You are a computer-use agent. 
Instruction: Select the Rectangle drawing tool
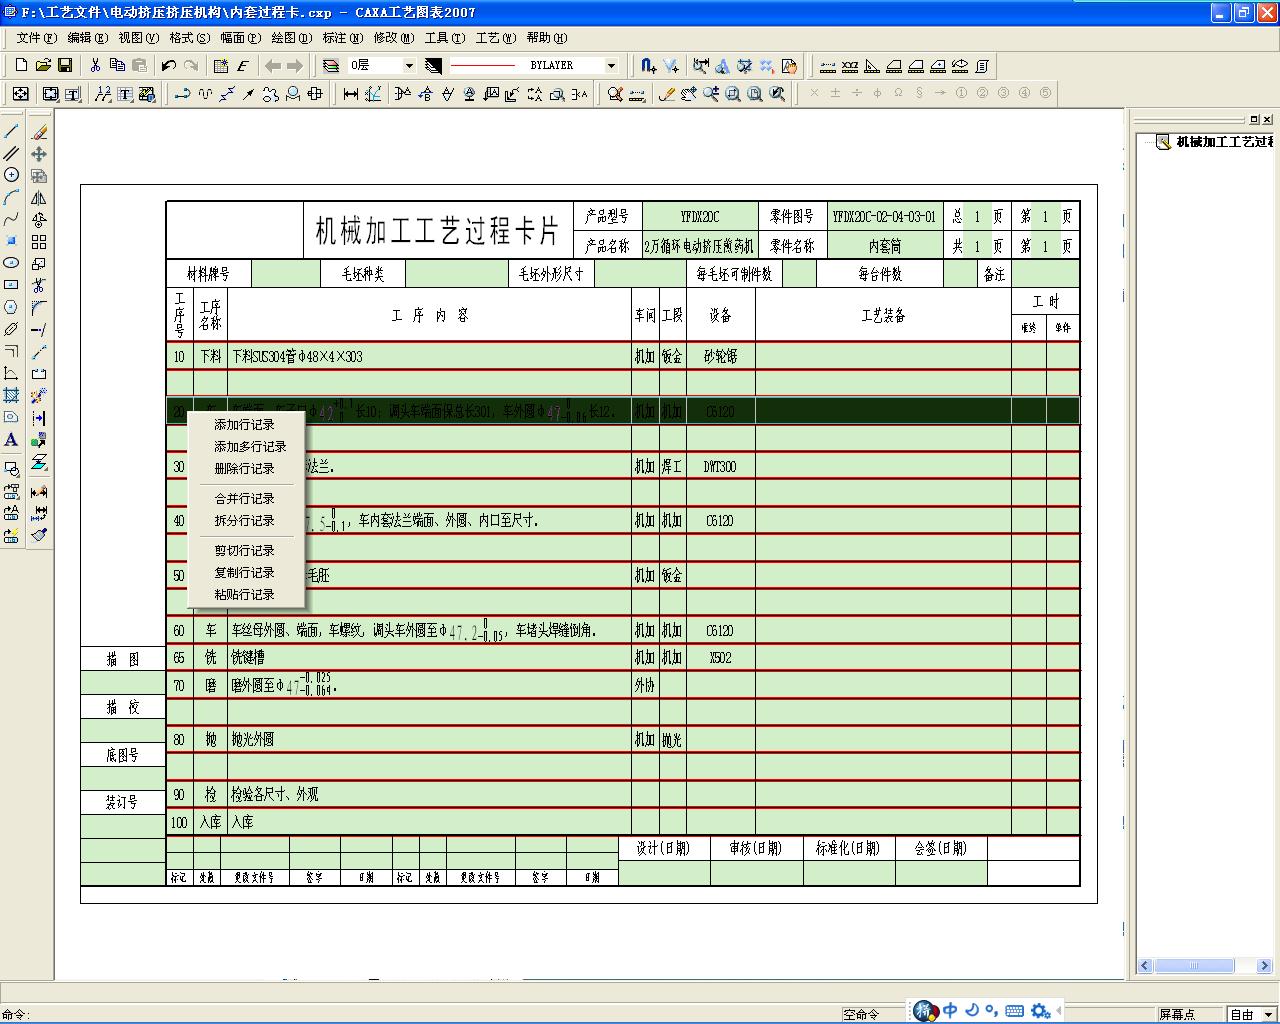[x=12, y=285]
